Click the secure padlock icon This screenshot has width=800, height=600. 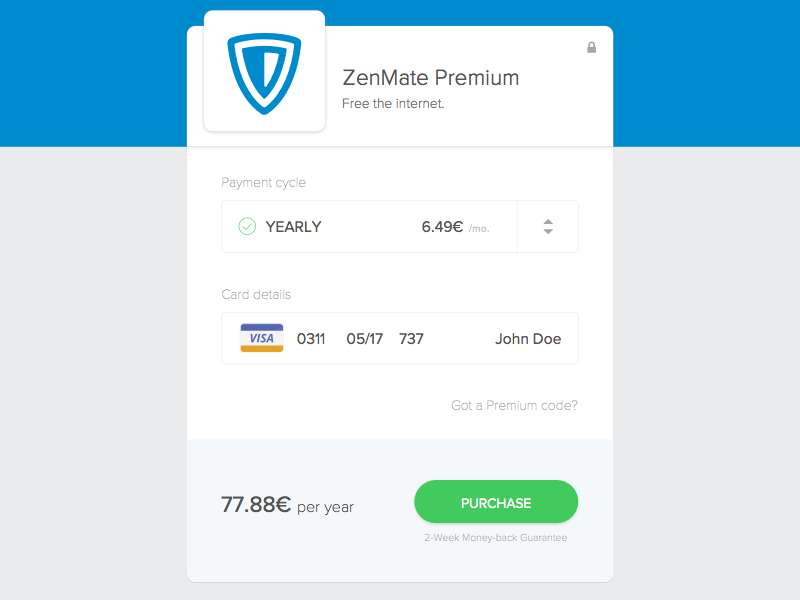tap(591, 47)
